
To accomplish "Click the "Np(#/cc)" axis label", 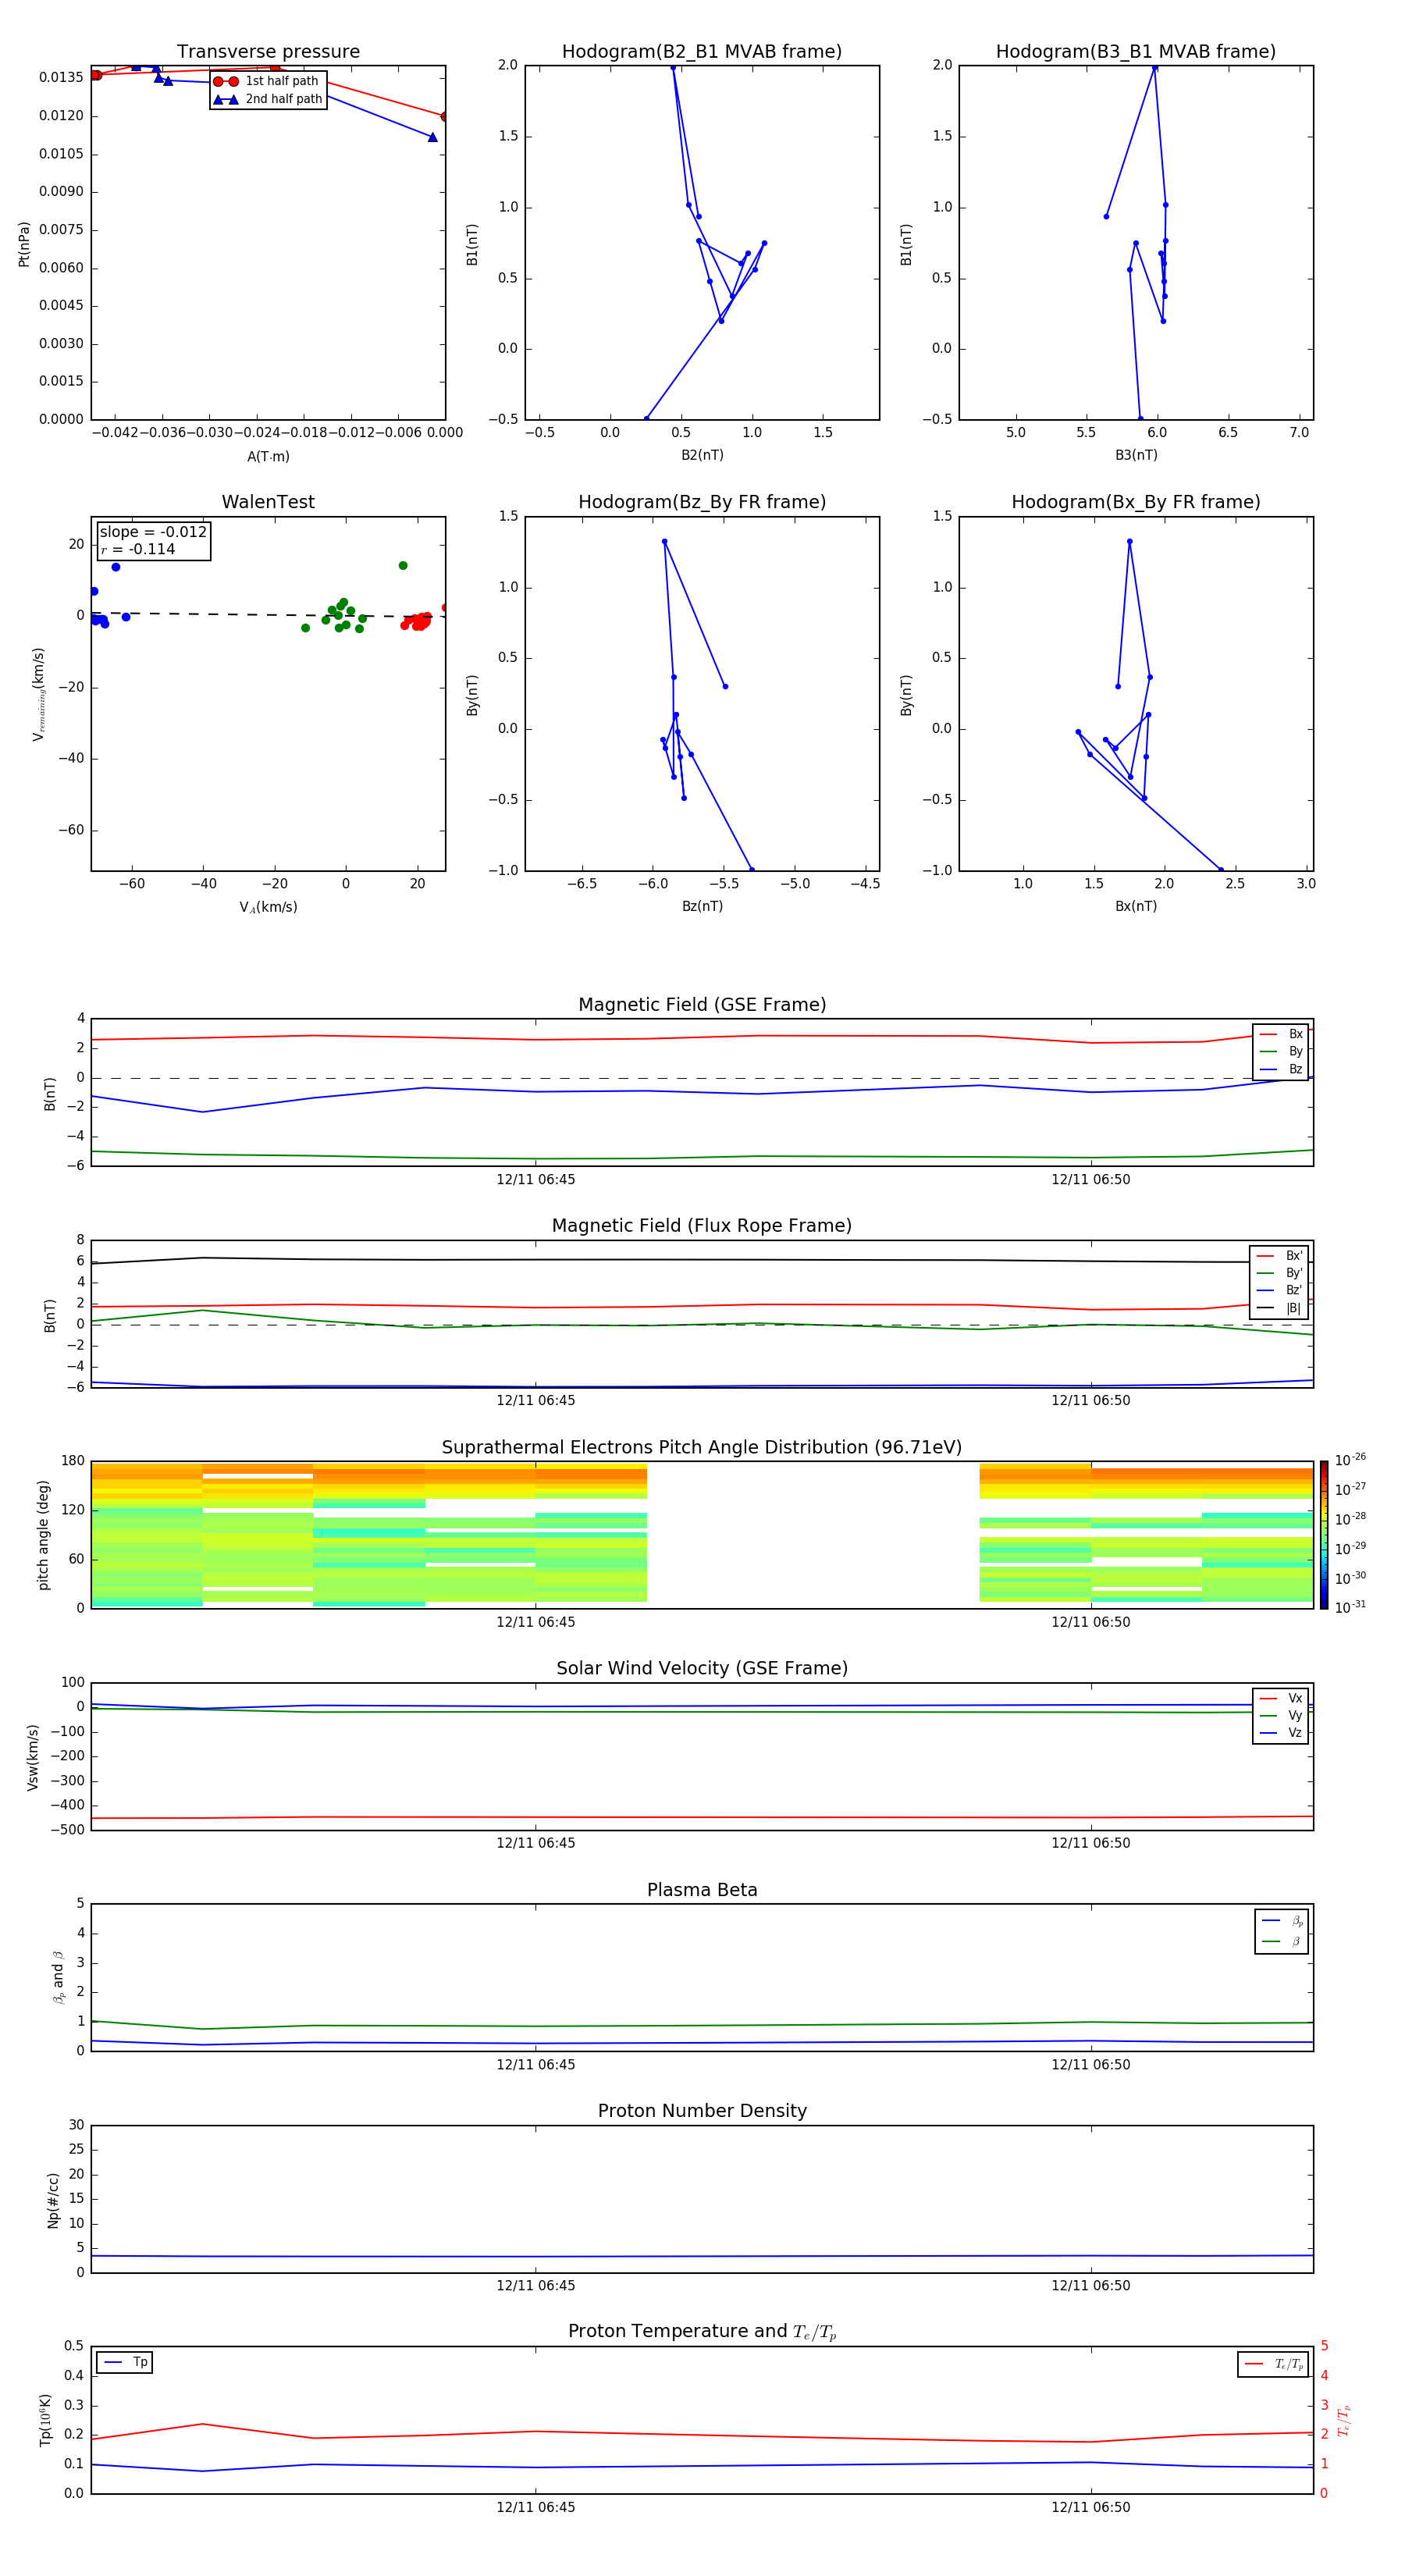I will pyautogui.click(x=53, y=2200).
